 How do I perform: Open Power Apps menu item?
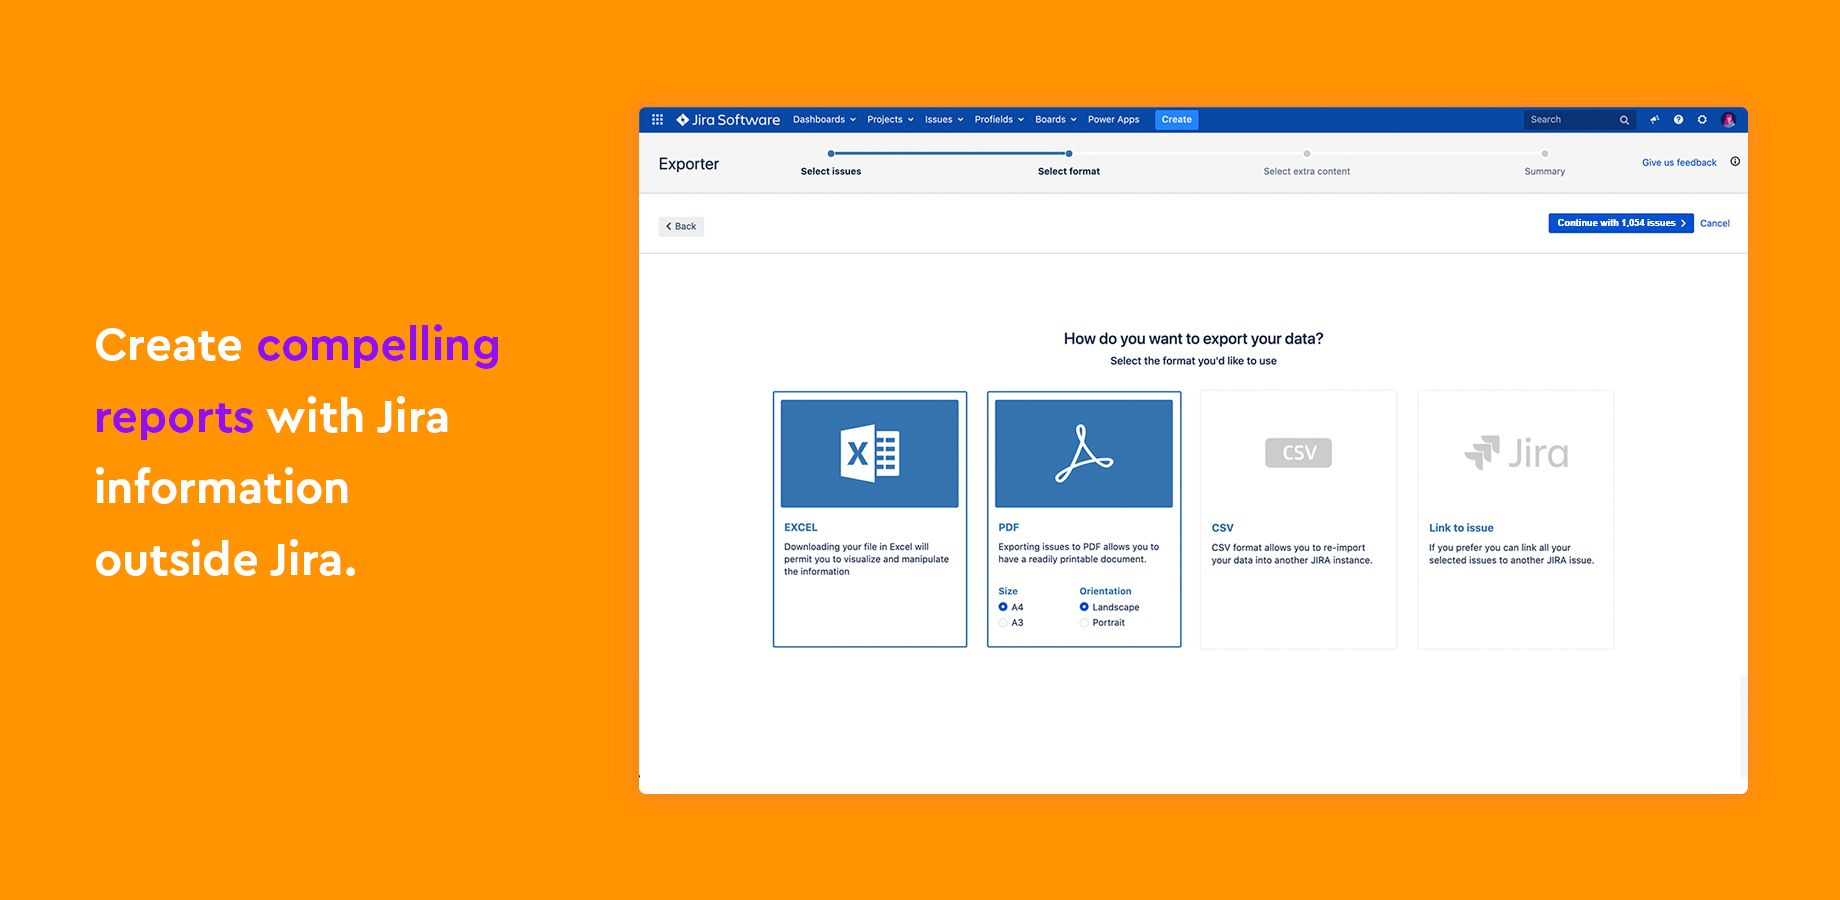[x=1113, y=119]
